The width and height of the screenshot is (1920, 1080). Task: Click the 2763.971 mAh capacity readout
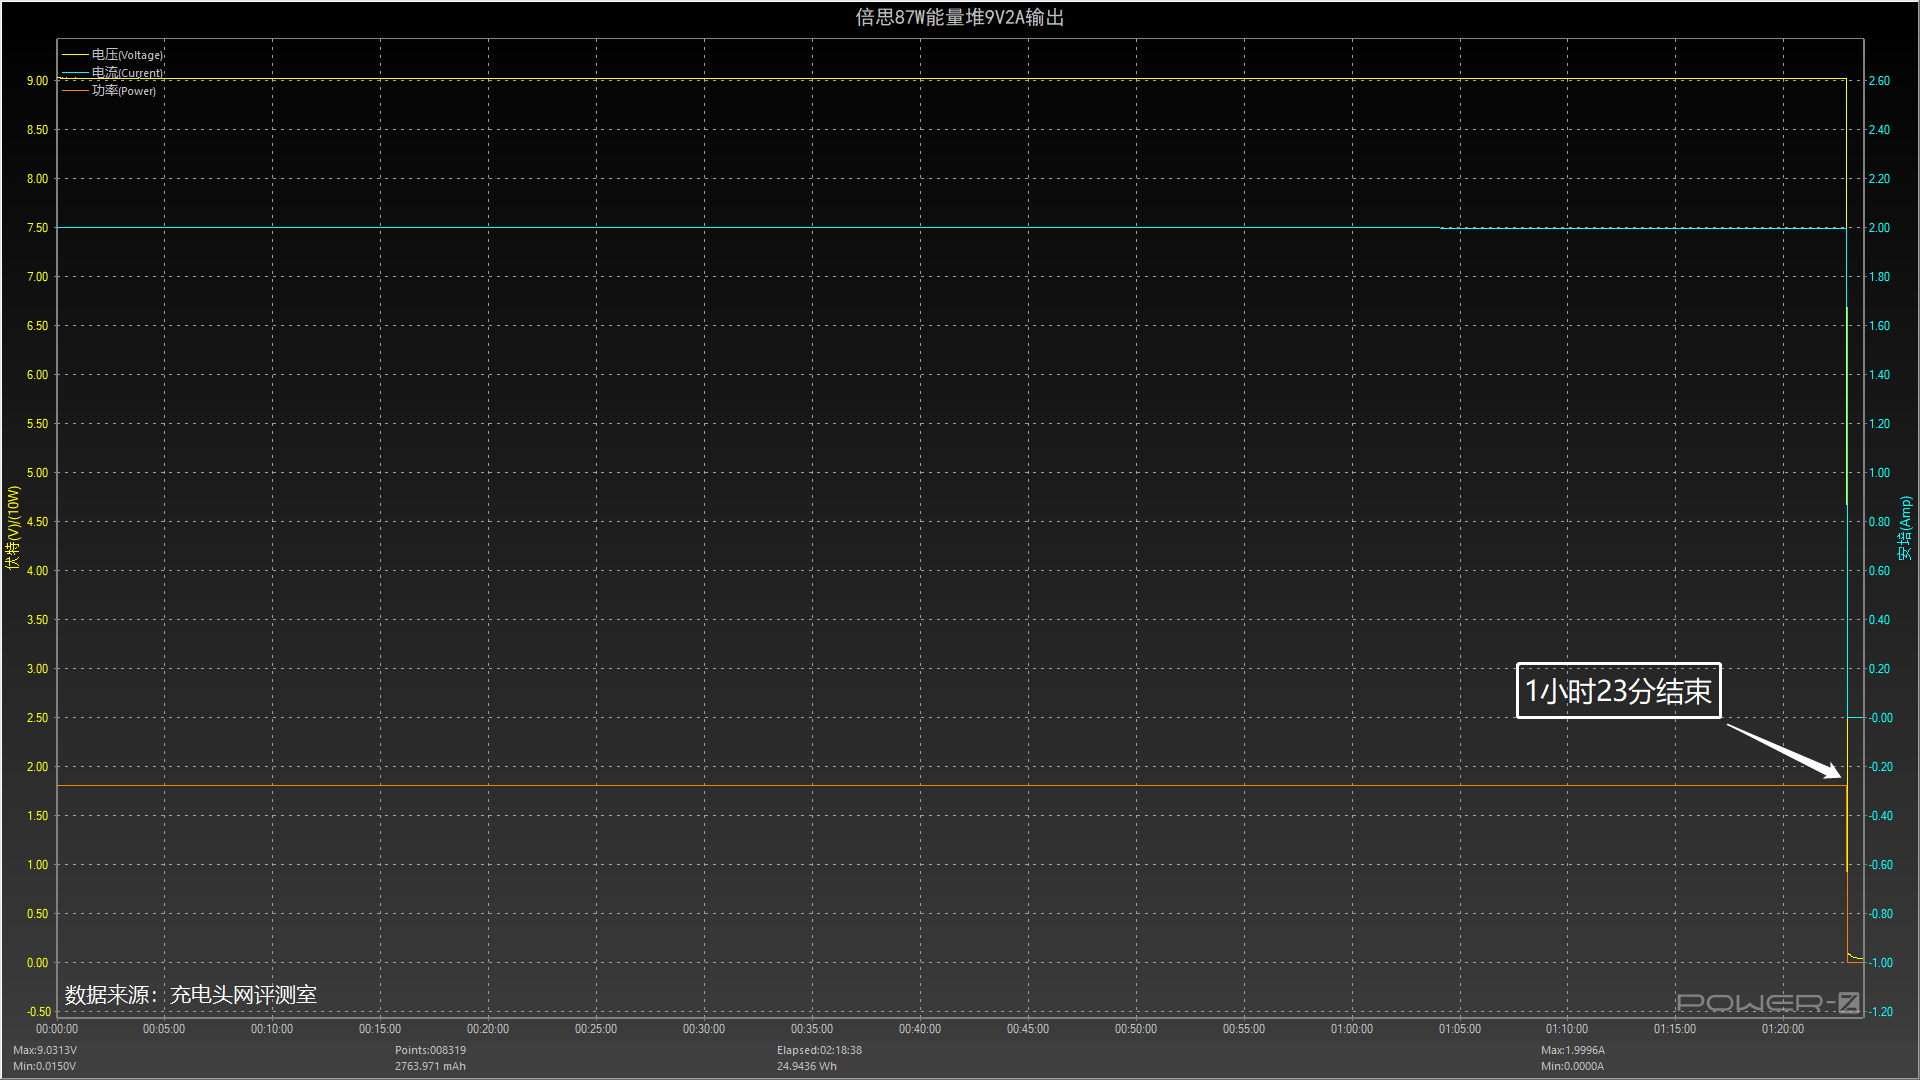[x=430, y=1066]
